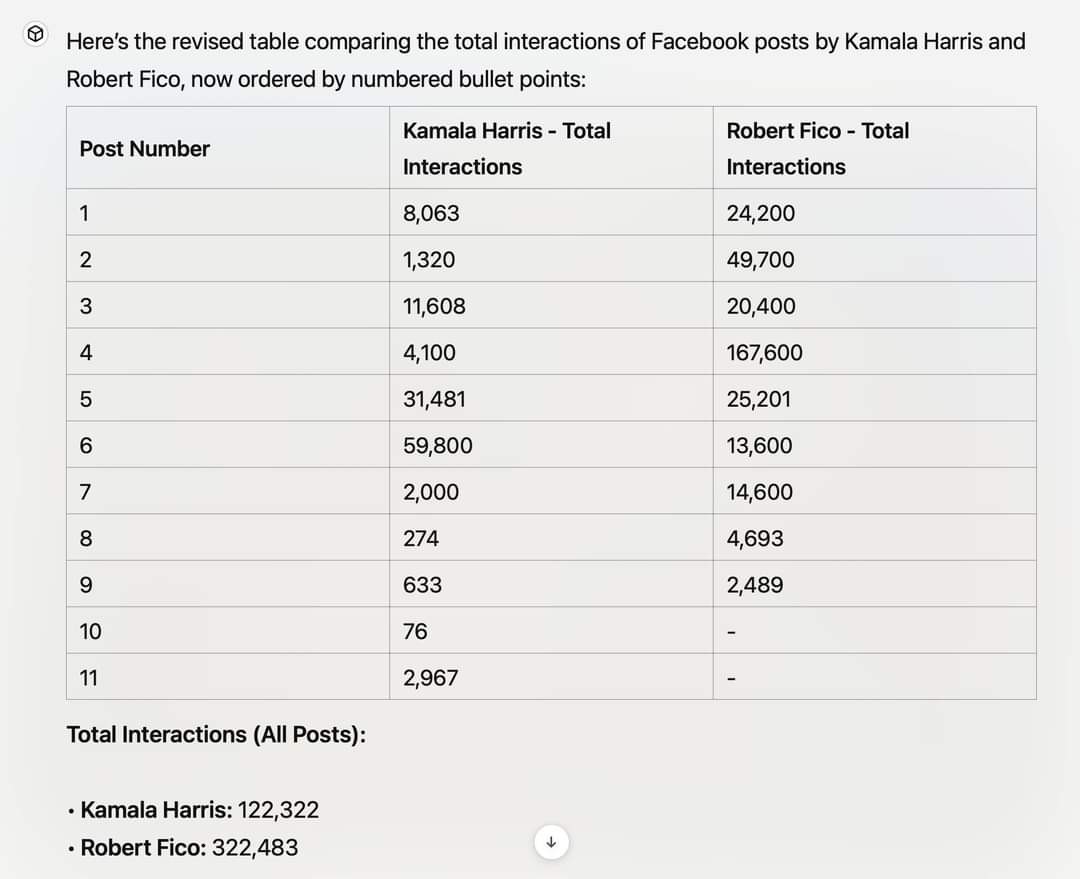Select the Kamala Harris - Total Interactions header

[506, 149]
